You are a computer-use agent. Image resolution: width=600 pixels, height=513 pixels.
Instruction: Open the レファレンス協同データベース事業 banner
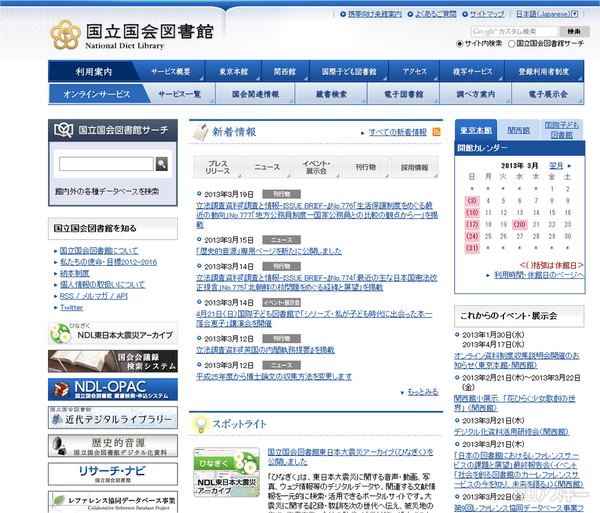pyautogui.click(x=113, y=502)
